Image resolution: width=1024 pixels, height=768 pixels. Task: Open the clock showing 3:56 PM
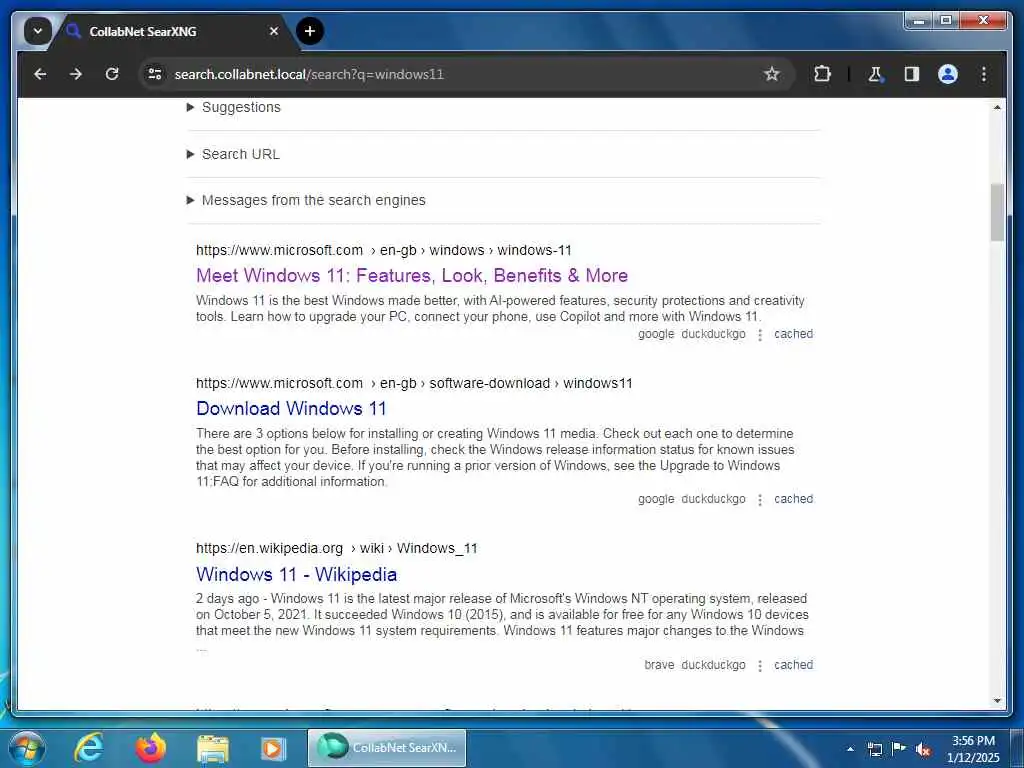(x=973, y=749)
